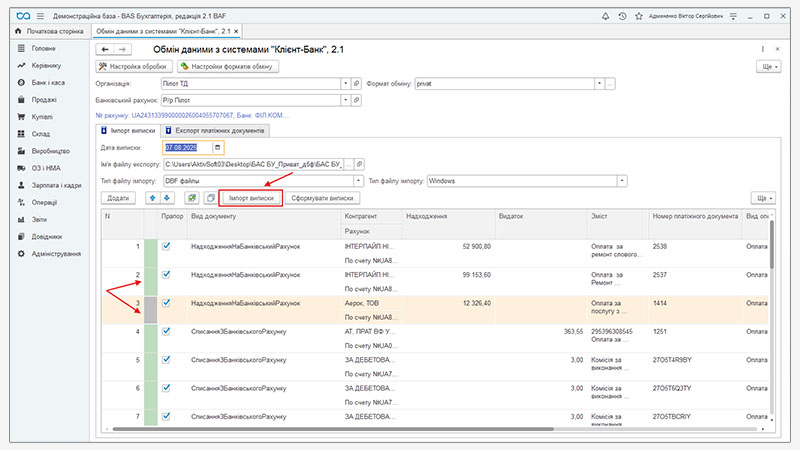Toggle checkbox in row 1 of the table
Image resolution: width=800 pixels, height=450 pixels.
point(167,246)
